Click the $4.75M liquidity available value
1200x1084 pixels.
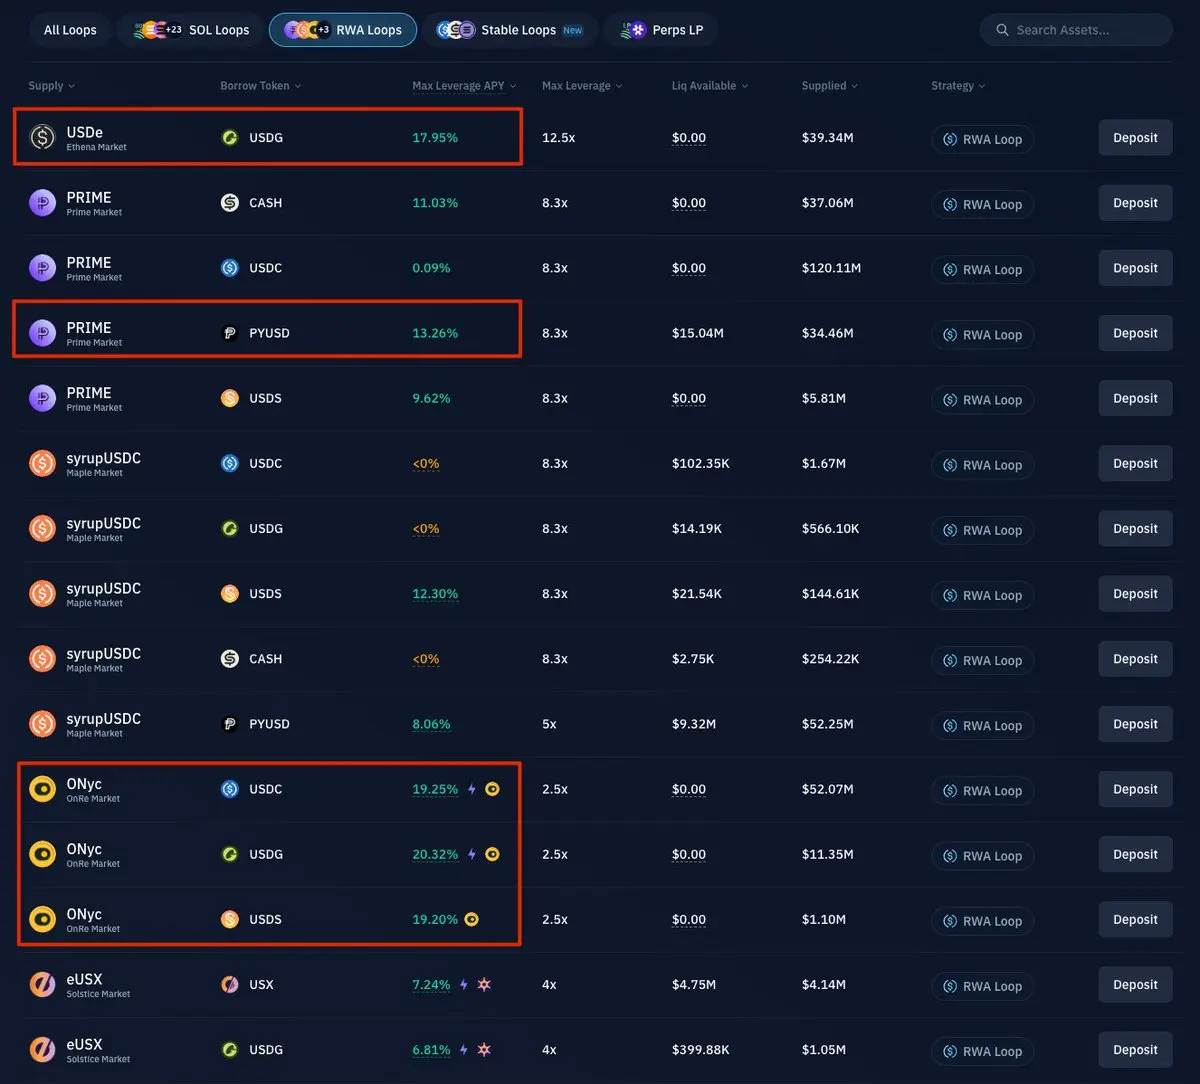click(694, 984)
